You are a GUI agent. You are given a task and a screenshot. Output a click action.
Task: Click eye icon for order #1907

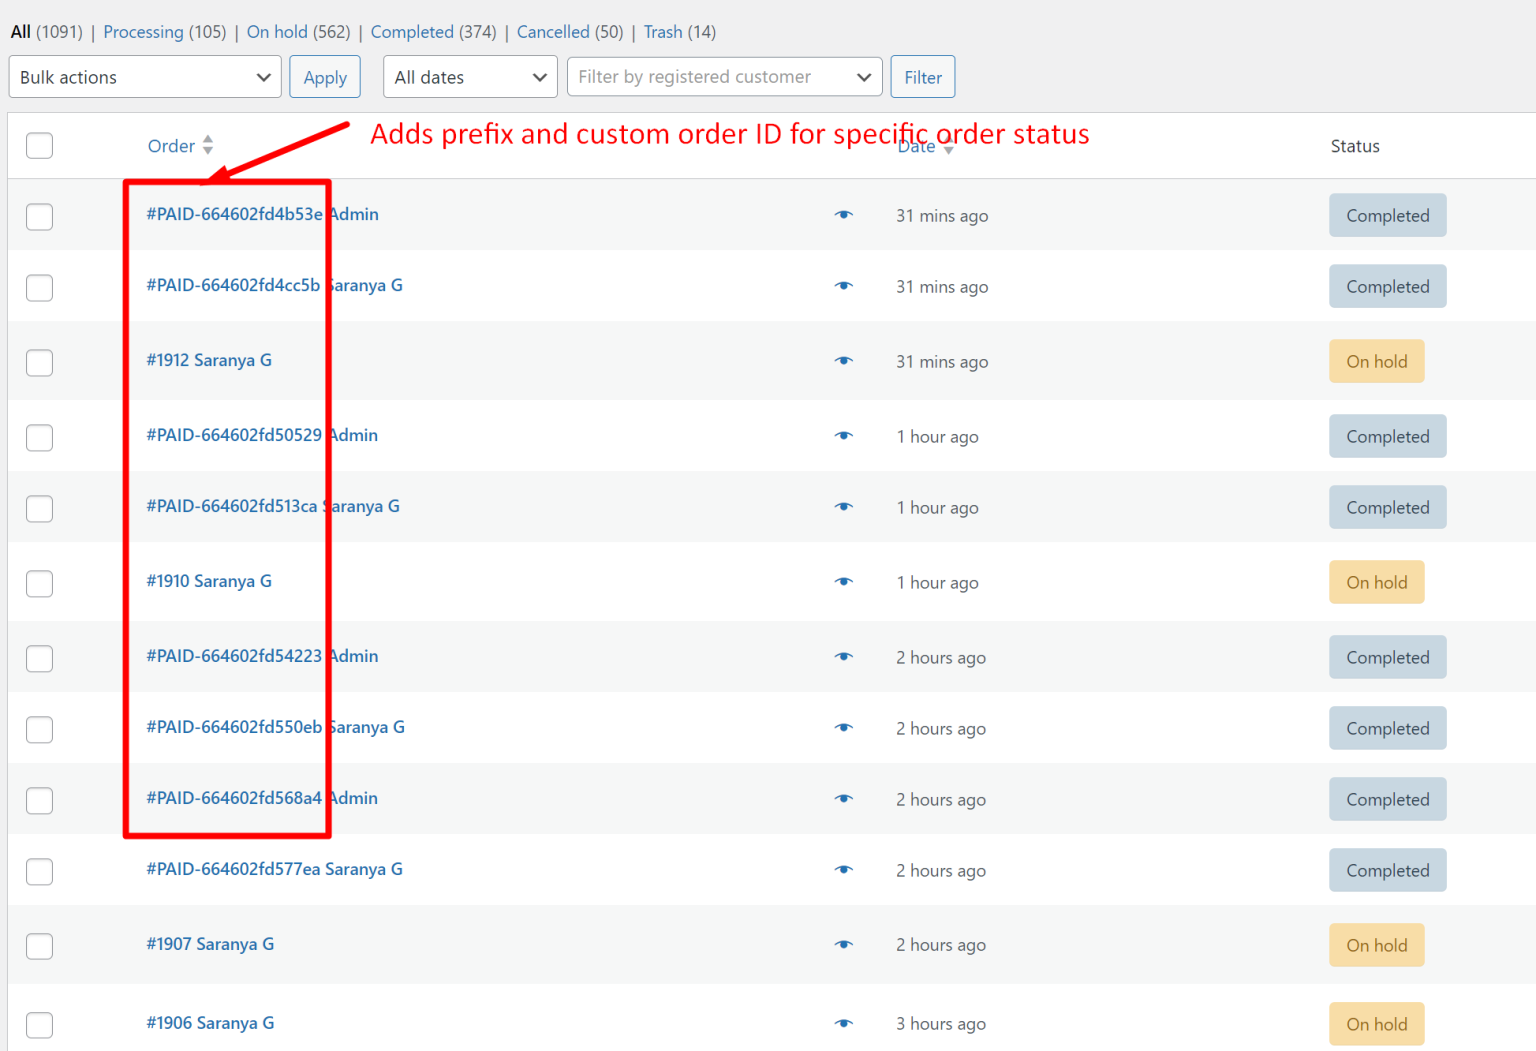coord(844,945)
